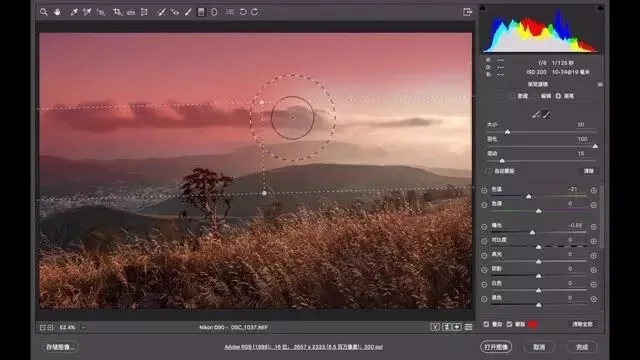Click the 取消 cancel button
This screenshot has width=640, height=360.
539,347
